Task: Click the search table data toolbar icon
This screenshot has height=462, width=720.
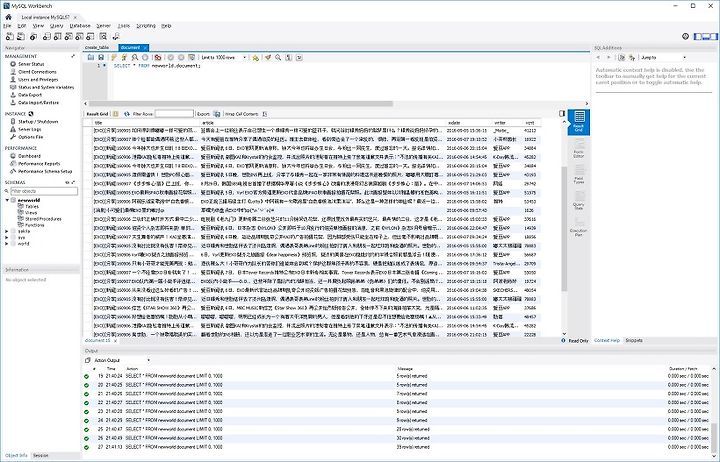Action: 103,36
